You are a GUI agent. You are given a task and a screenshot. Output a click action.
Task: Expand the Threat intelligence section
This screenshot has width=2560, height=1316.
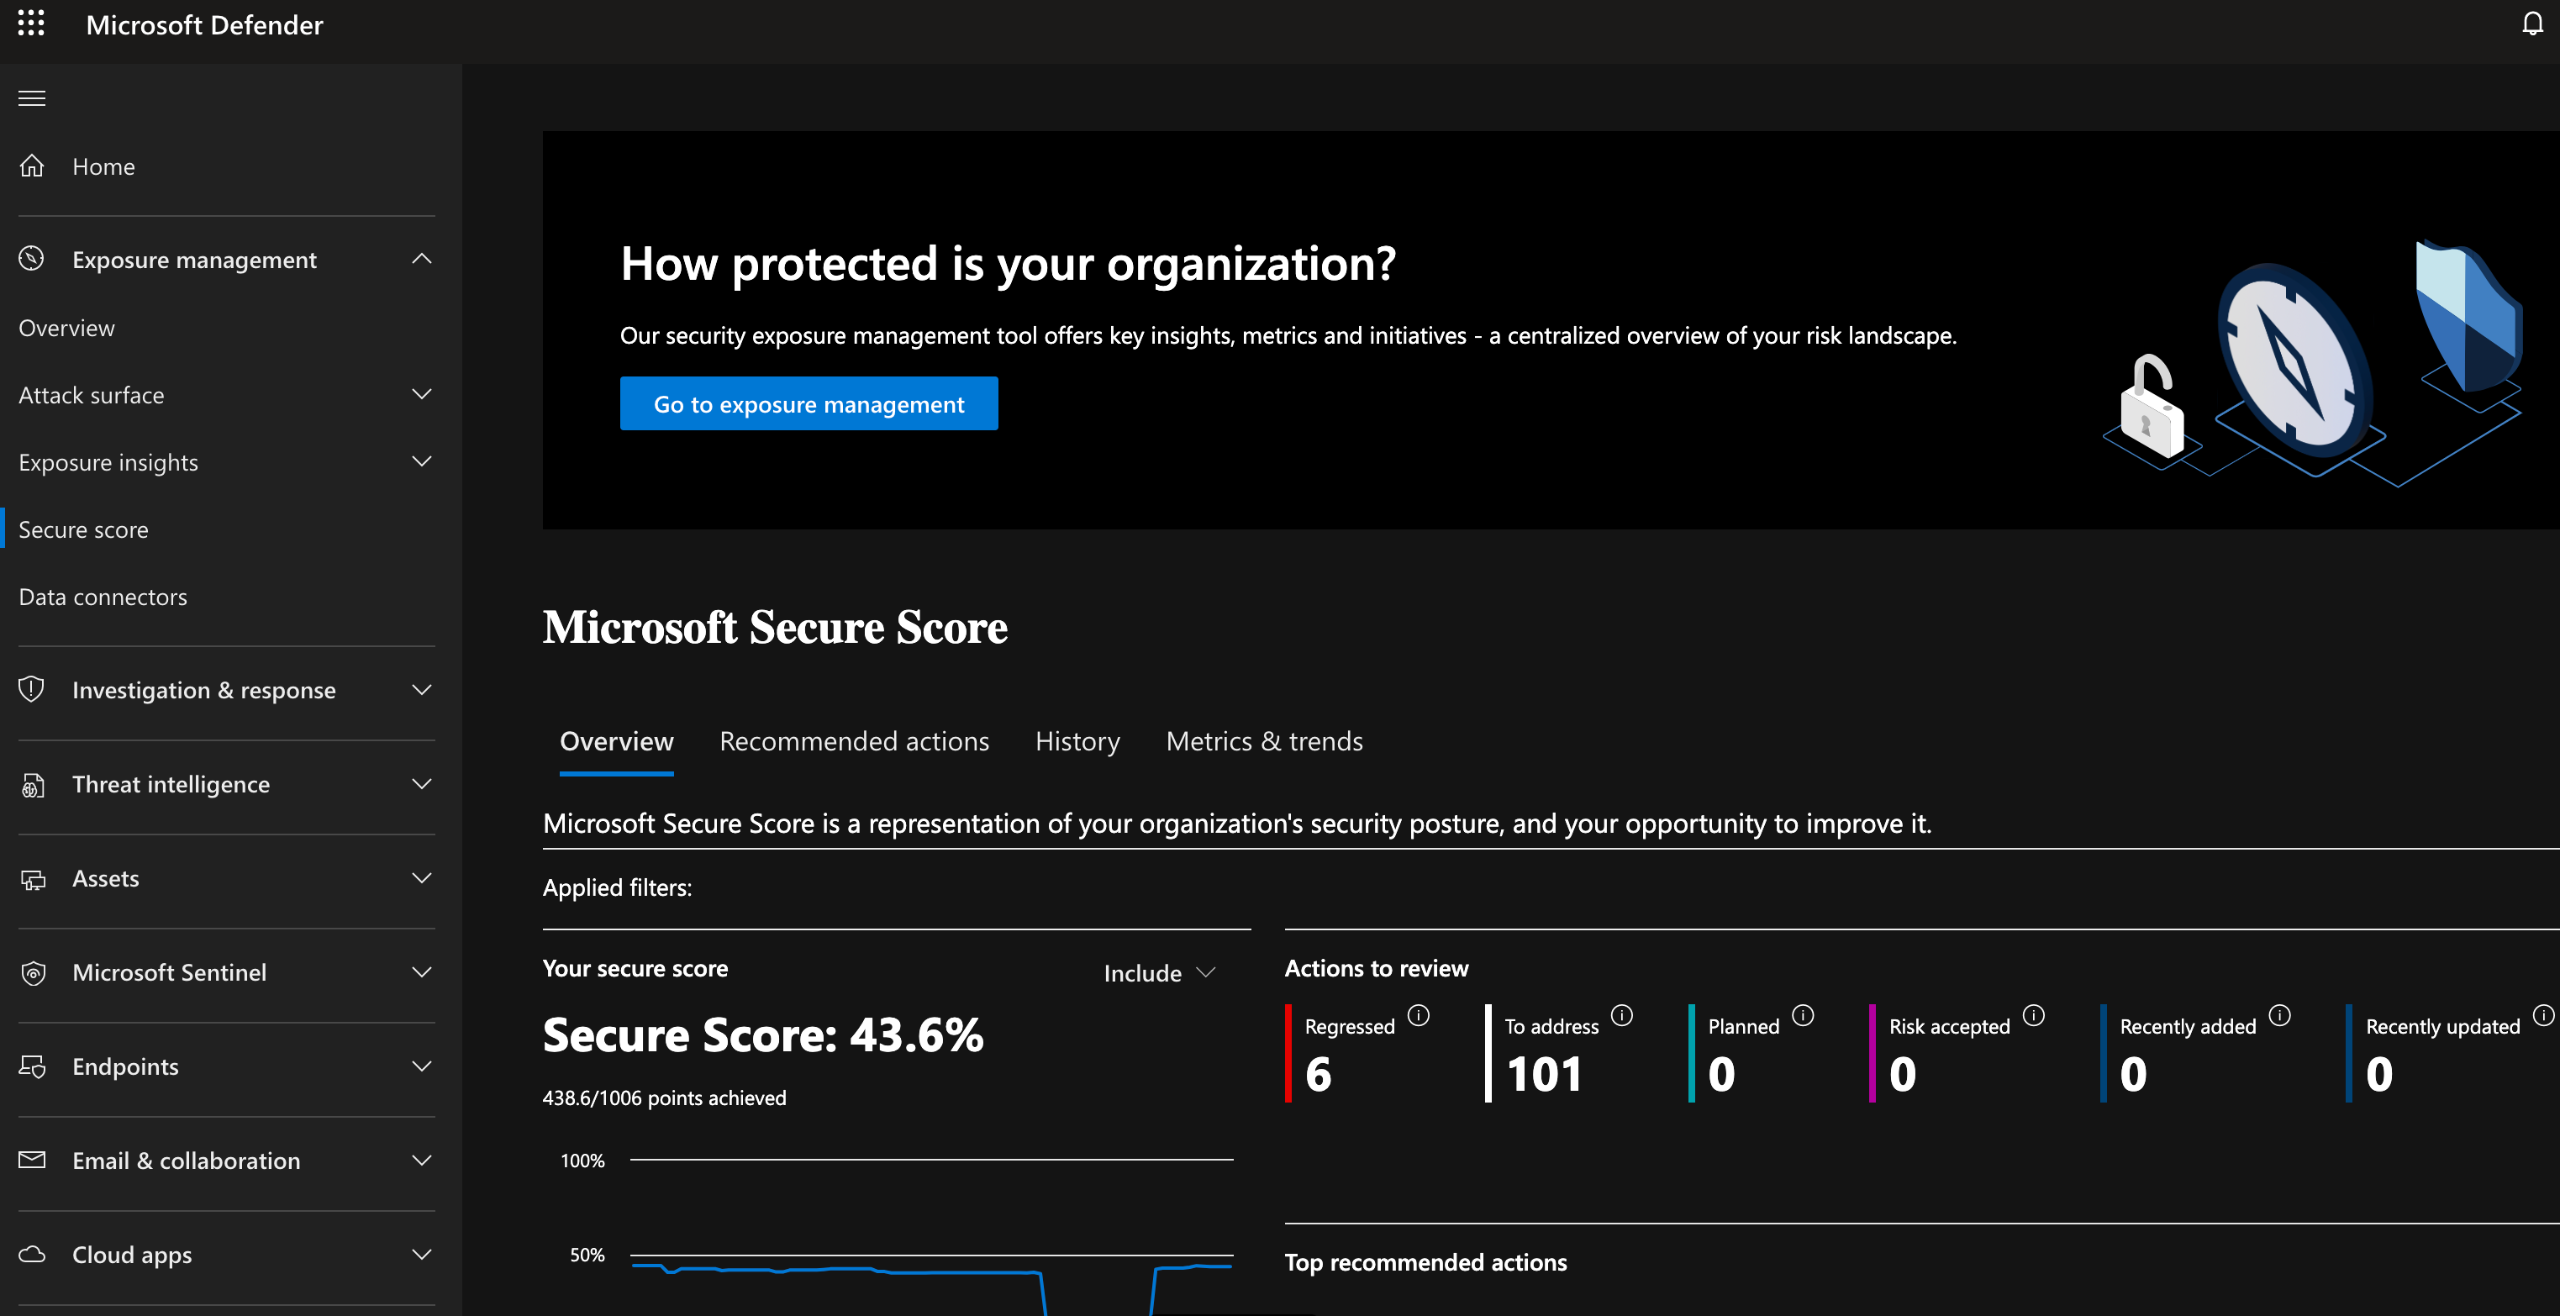pyautogui.click(x=422, y=784)
